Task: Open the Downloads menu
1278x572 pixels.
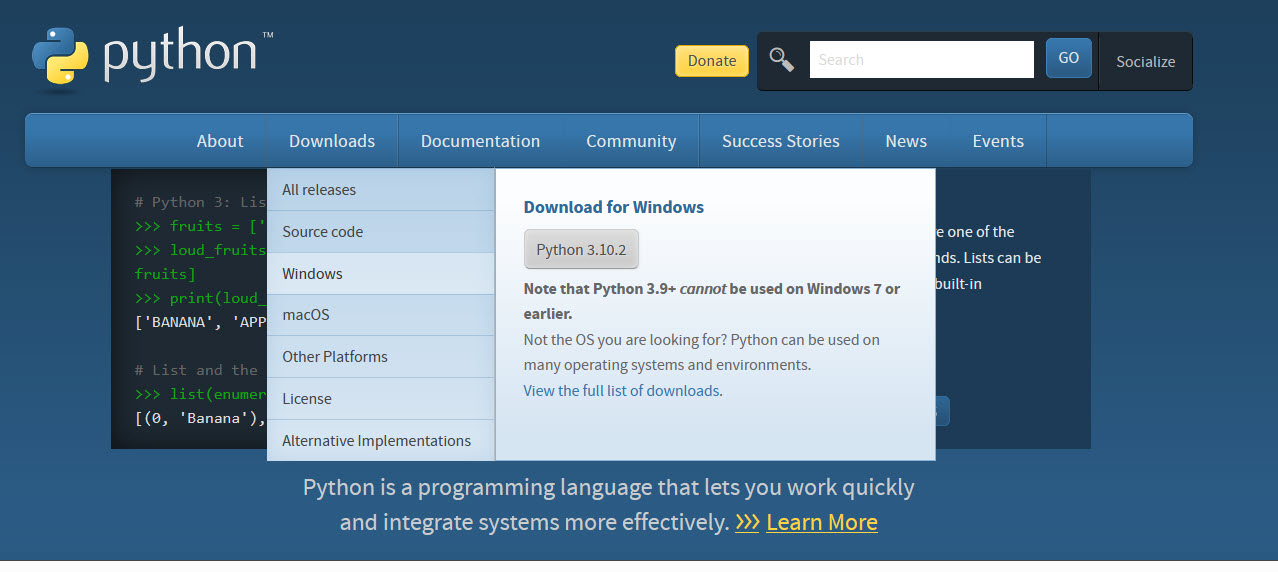Action: [332, 141]
